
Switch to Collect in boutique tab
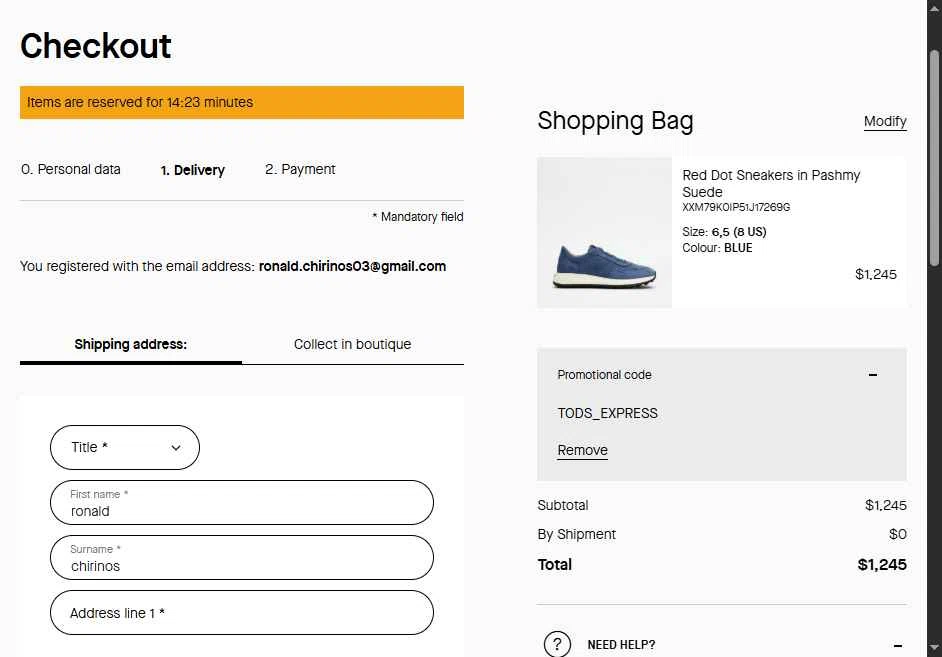coord(353,344)
